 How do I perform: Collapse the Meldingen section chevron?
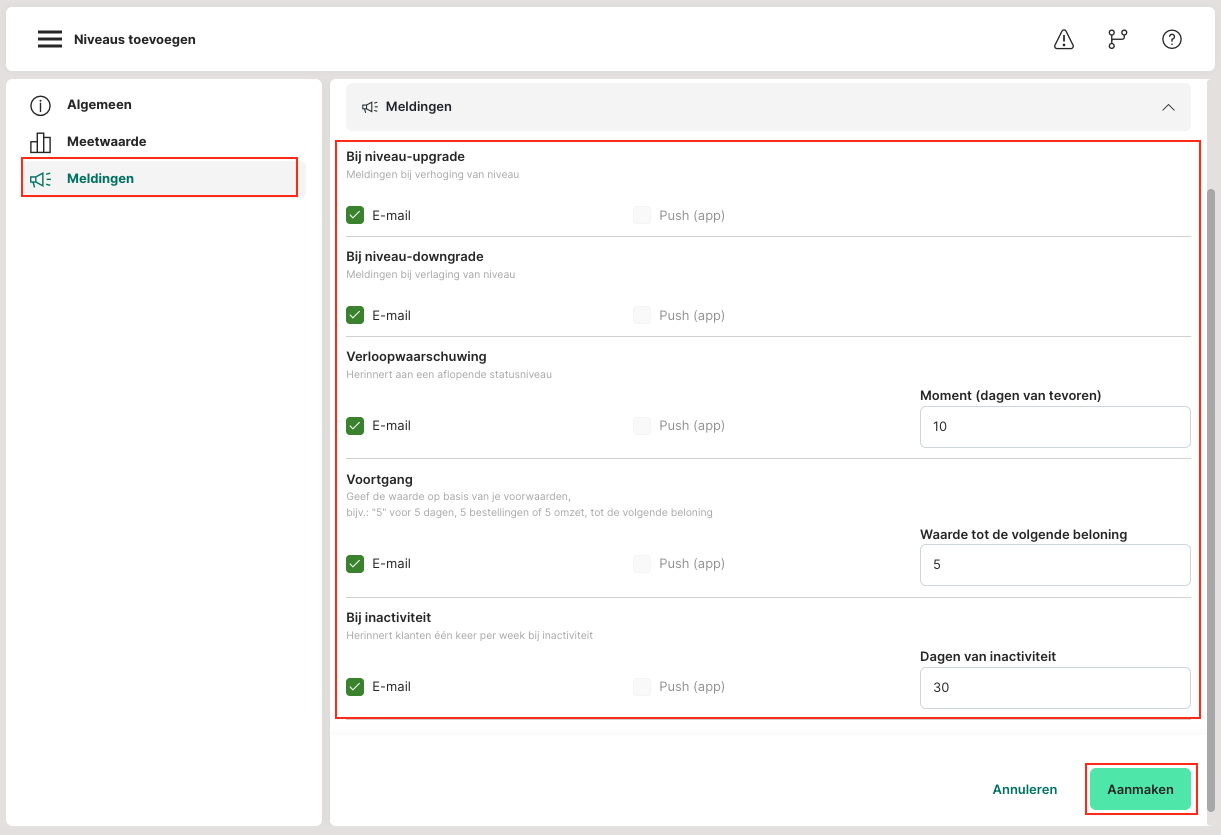[x=1168, y=107]
